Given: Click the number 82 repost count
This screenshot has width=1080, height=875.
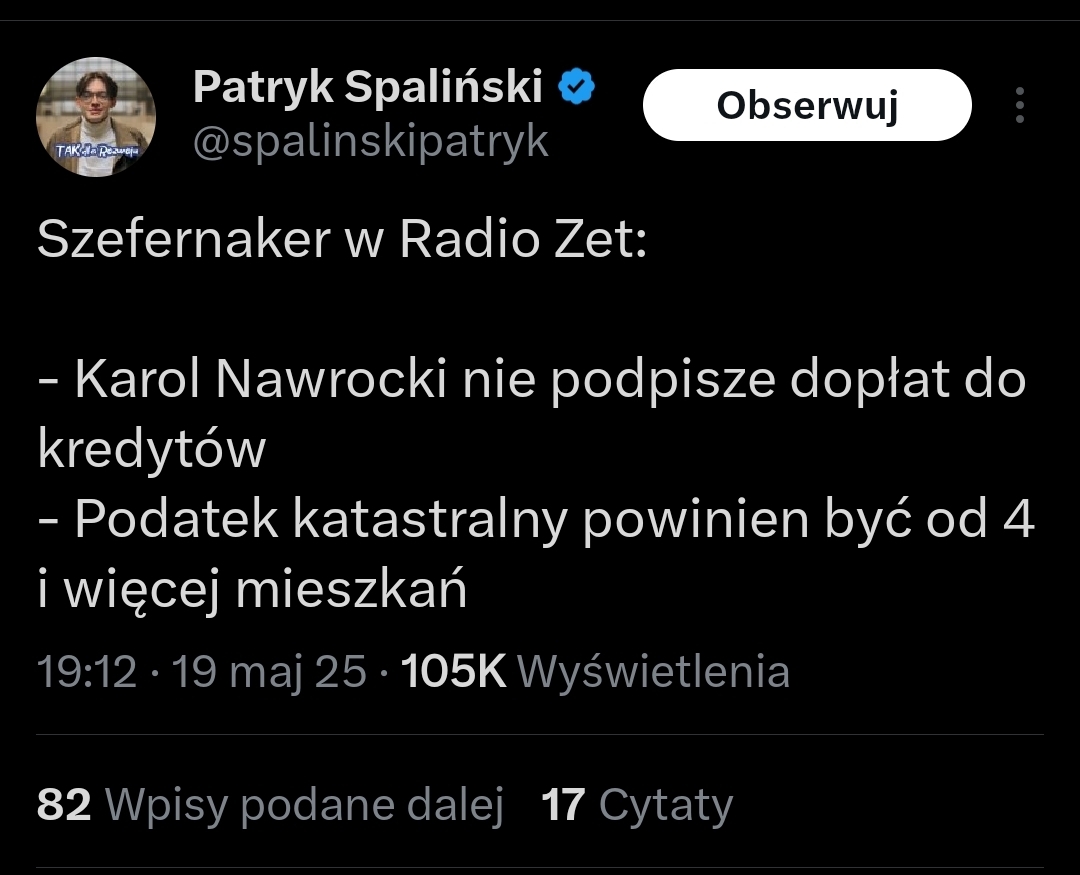Looking at the screenshot, I should pos(64,805).
